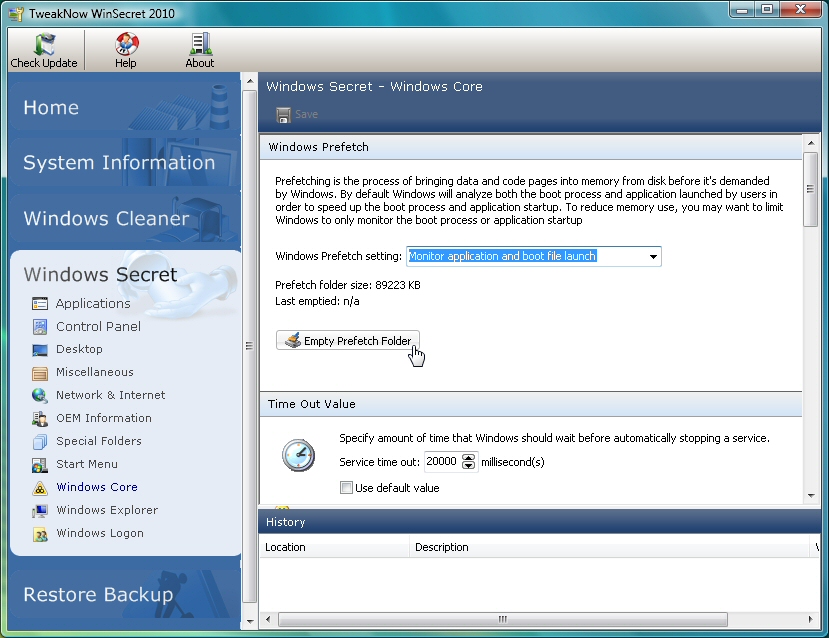829x638 pixels.
Task: Open the System Information section
Action: pos(125,162)
